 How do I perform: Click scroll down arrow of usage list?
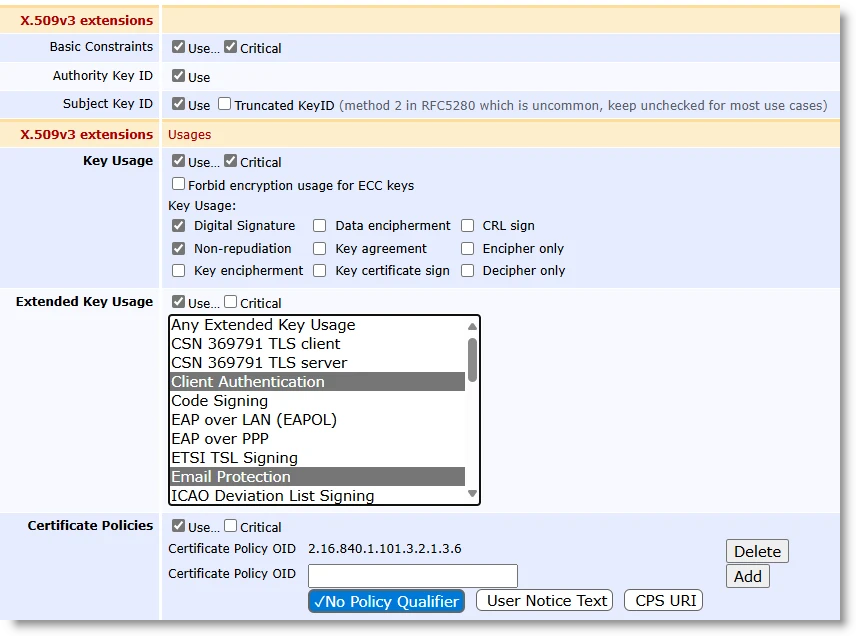pyautogui.click(x=472, y=494)
